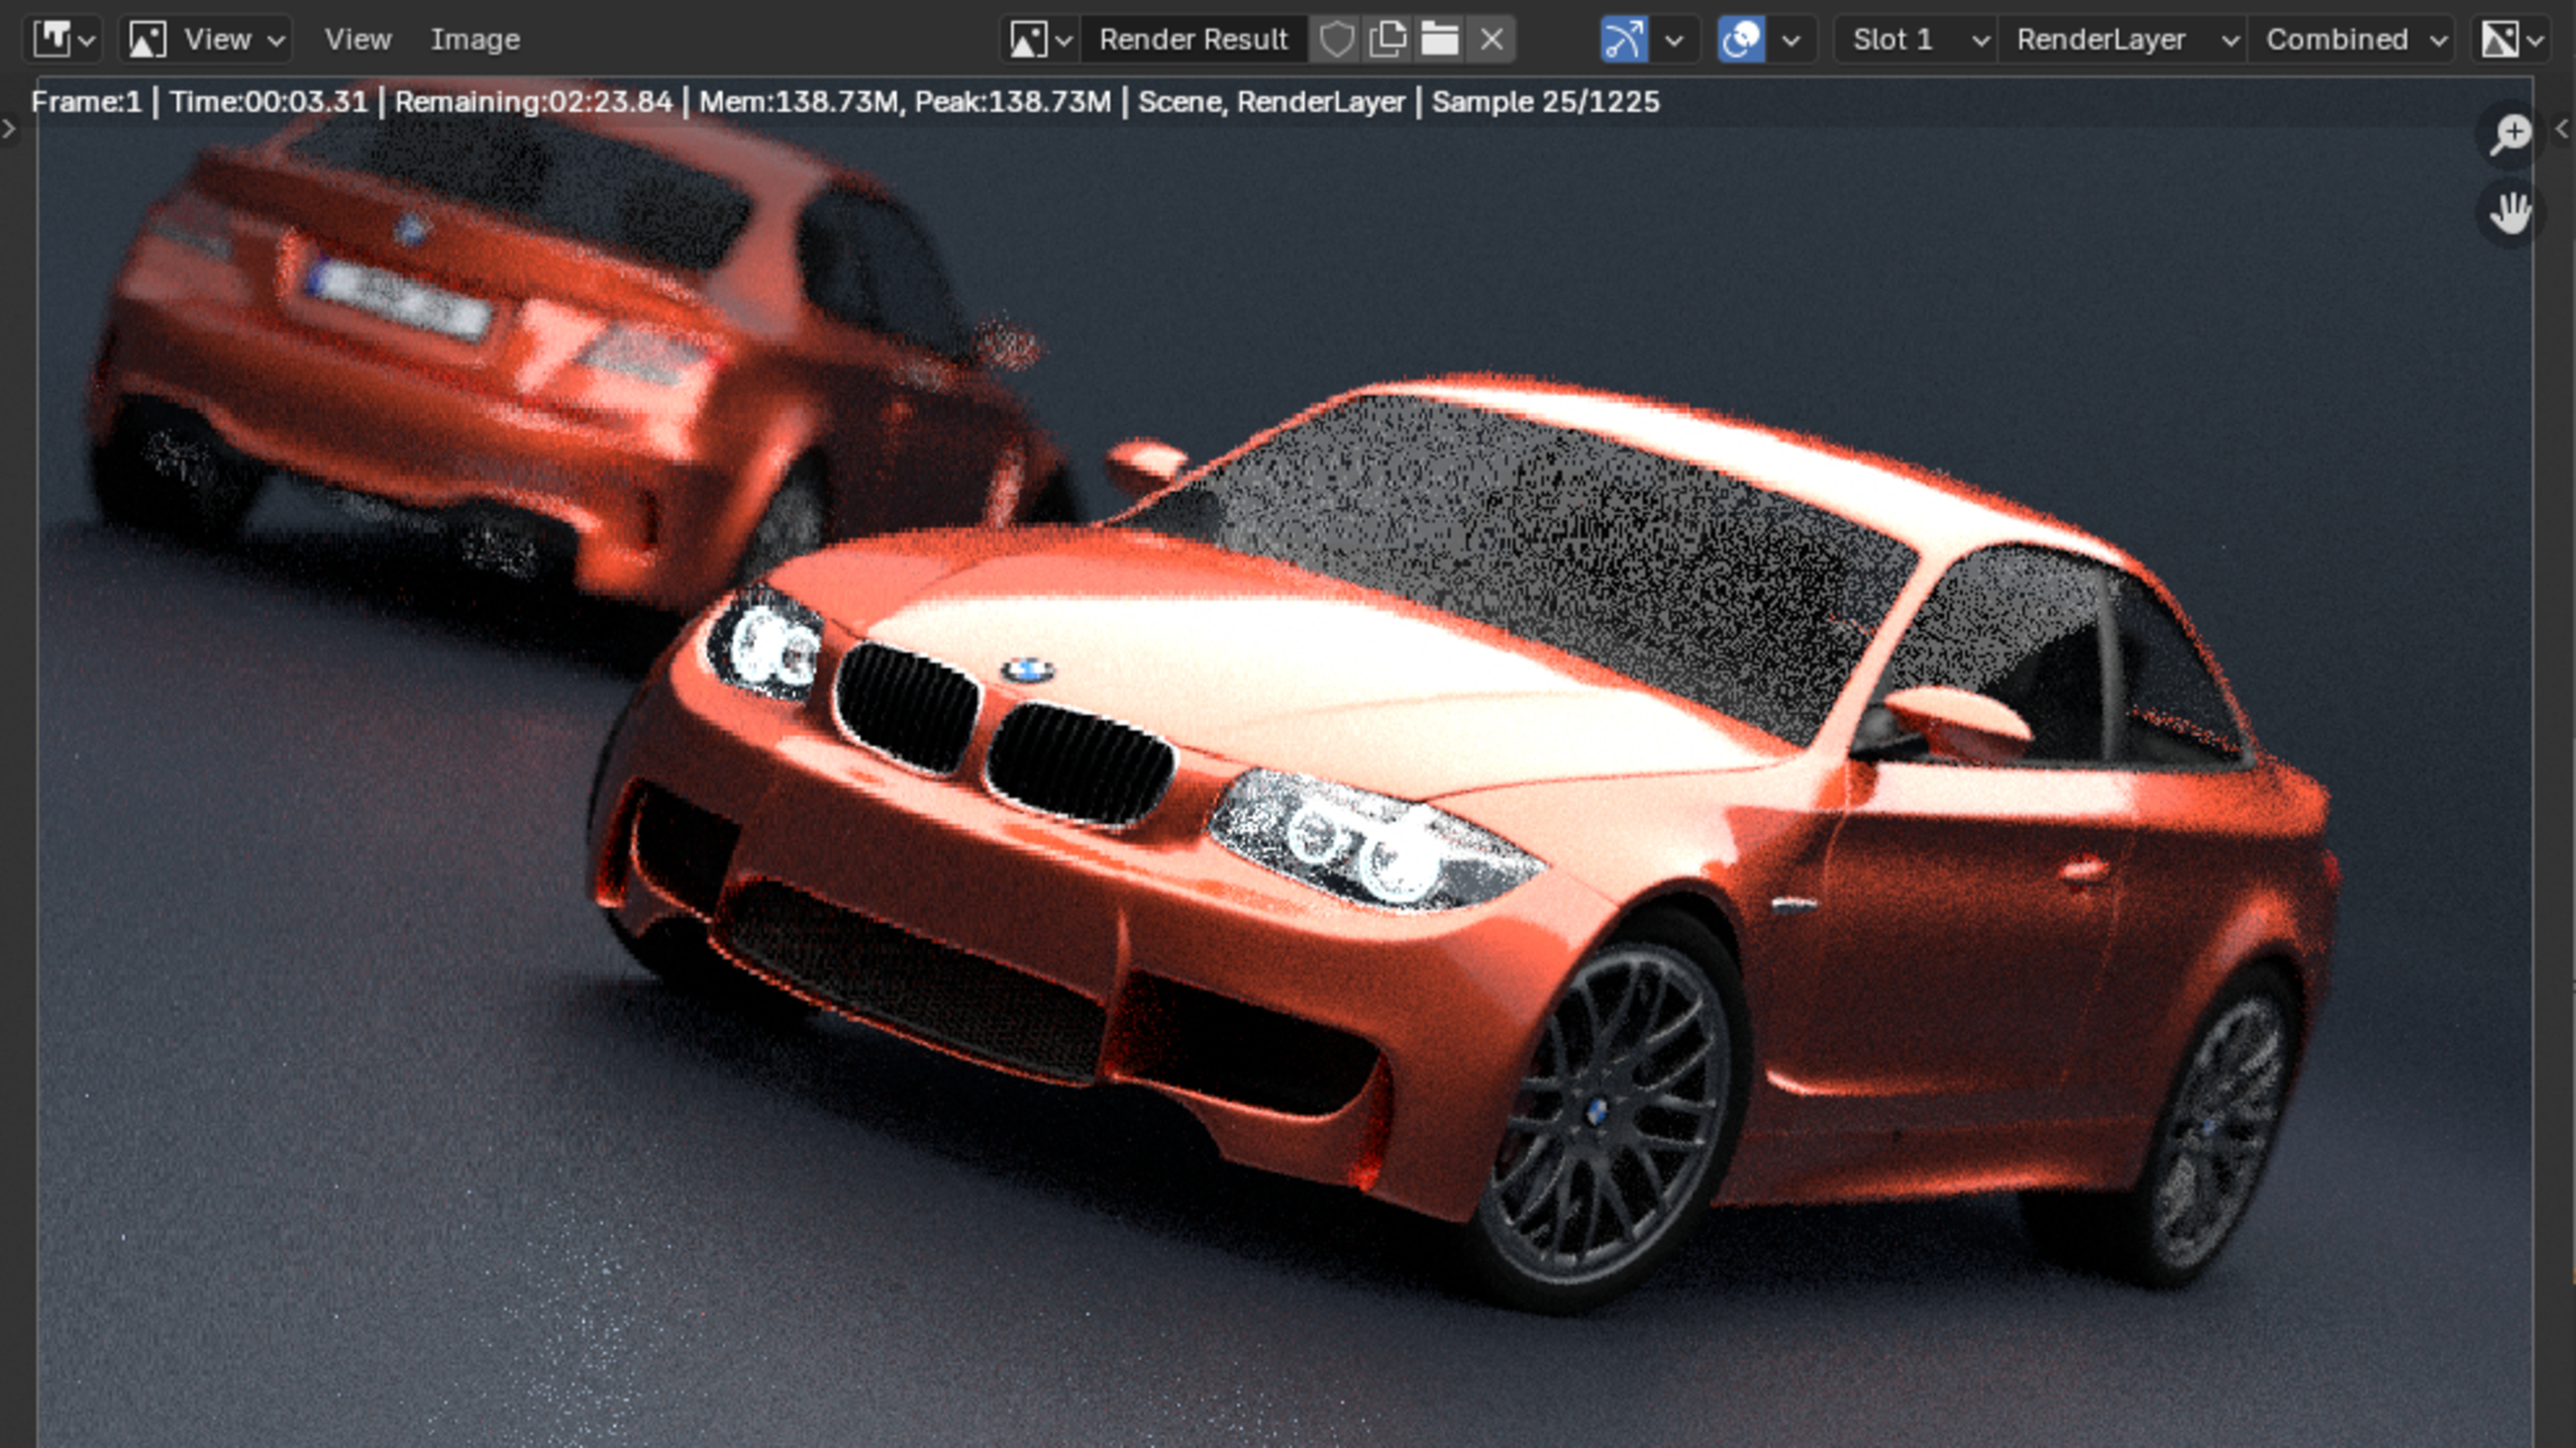Toggle the overlays display button
Viewport: 2576px width, 1448px height.
pos(1741,40)
